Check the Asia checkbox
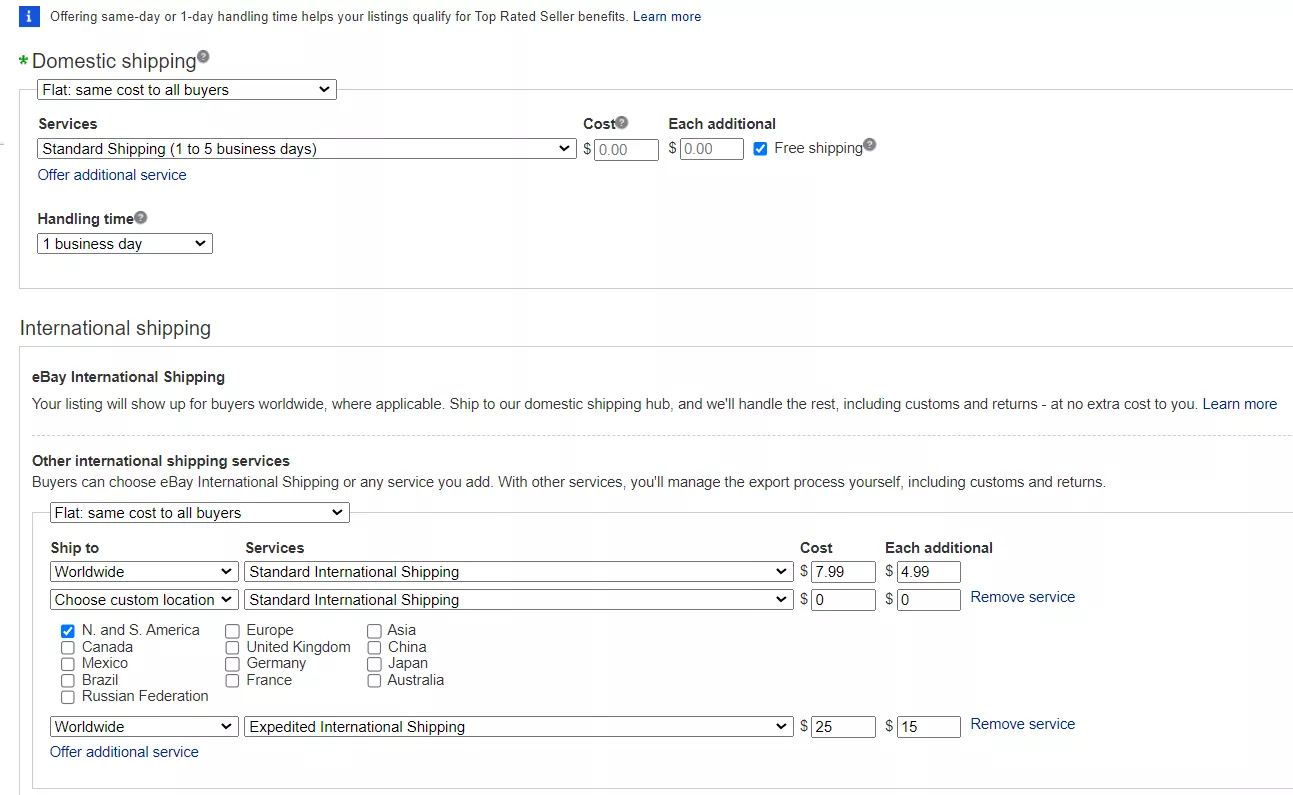The width and height of the screenshot is (1293, 795). (x=374, y=631)
